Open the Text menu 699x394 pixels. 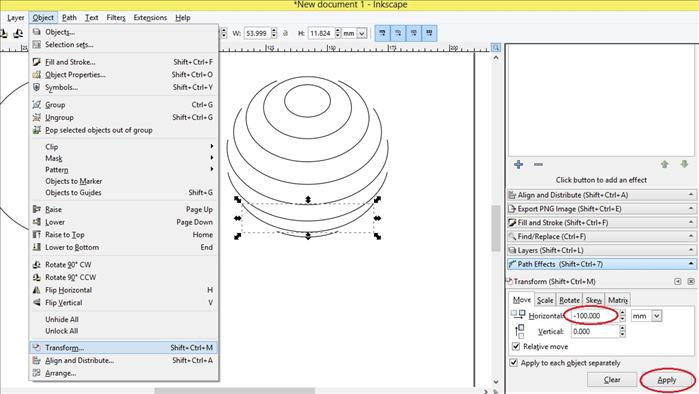click(92, 18)
